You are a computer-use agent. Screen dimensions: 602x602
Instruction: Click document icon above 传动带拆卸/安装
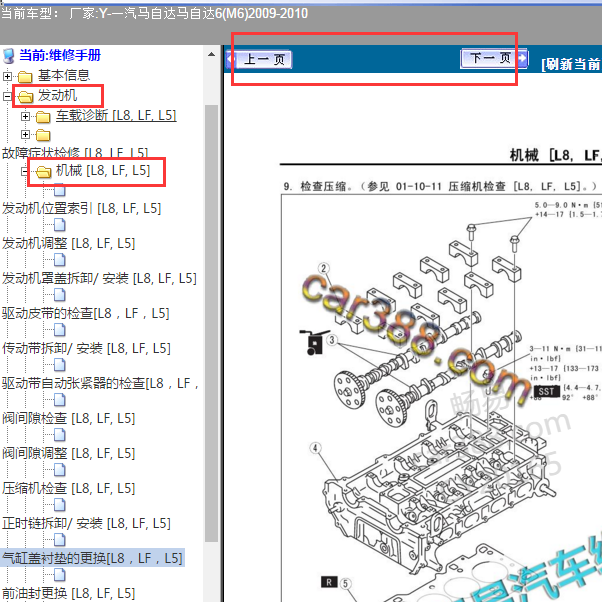(x=60, y=330)
